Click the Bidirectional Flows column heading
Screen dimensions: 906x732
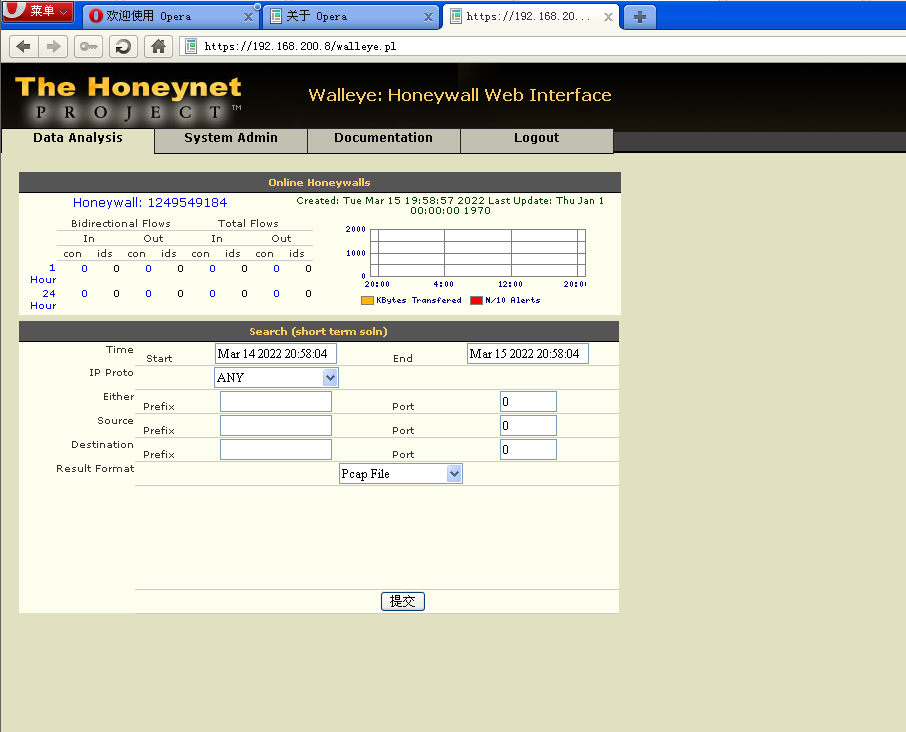point(121,224)
